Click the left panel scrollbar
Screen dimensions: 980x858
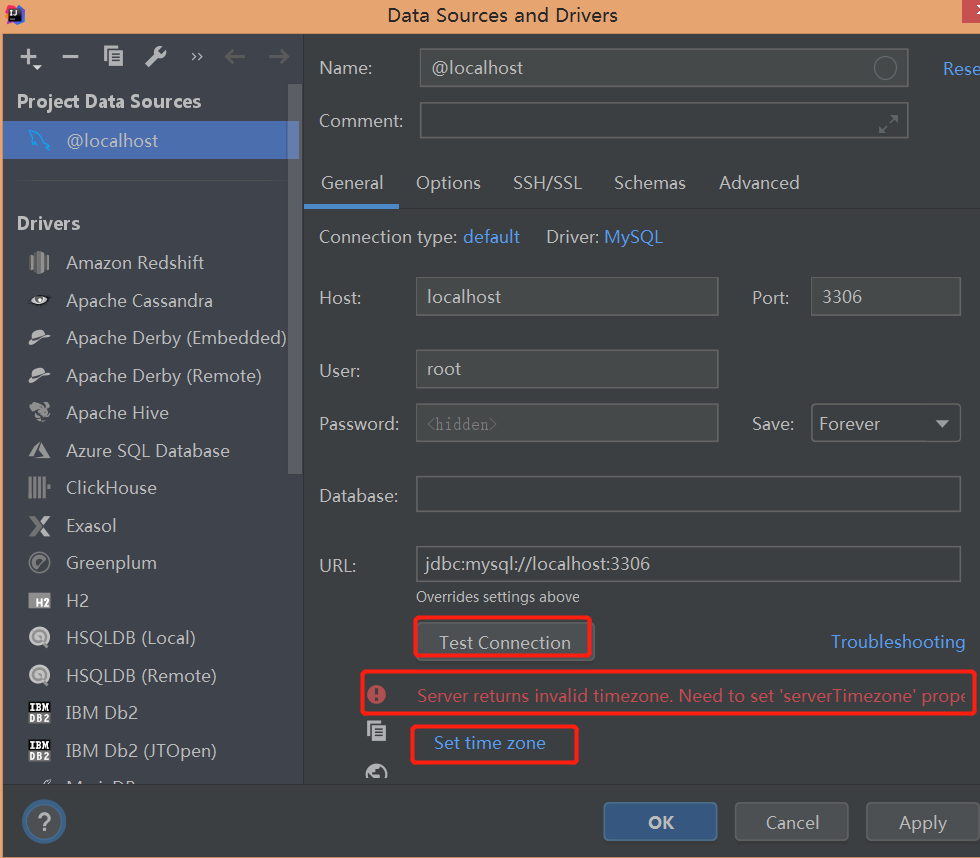[294, 279]
